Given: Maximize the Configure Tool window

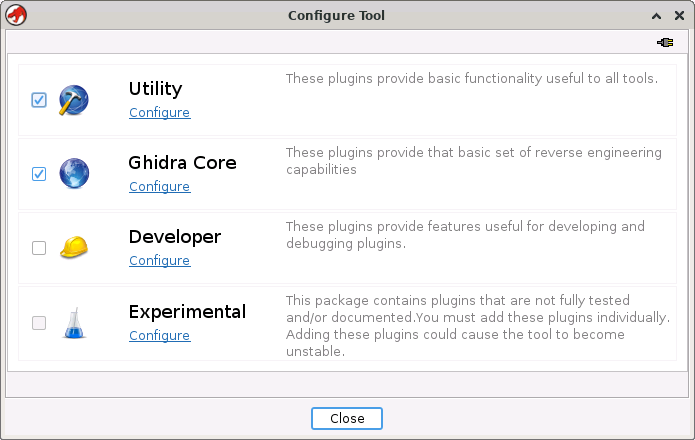Looking at the screenshot, I should (657, 16).
